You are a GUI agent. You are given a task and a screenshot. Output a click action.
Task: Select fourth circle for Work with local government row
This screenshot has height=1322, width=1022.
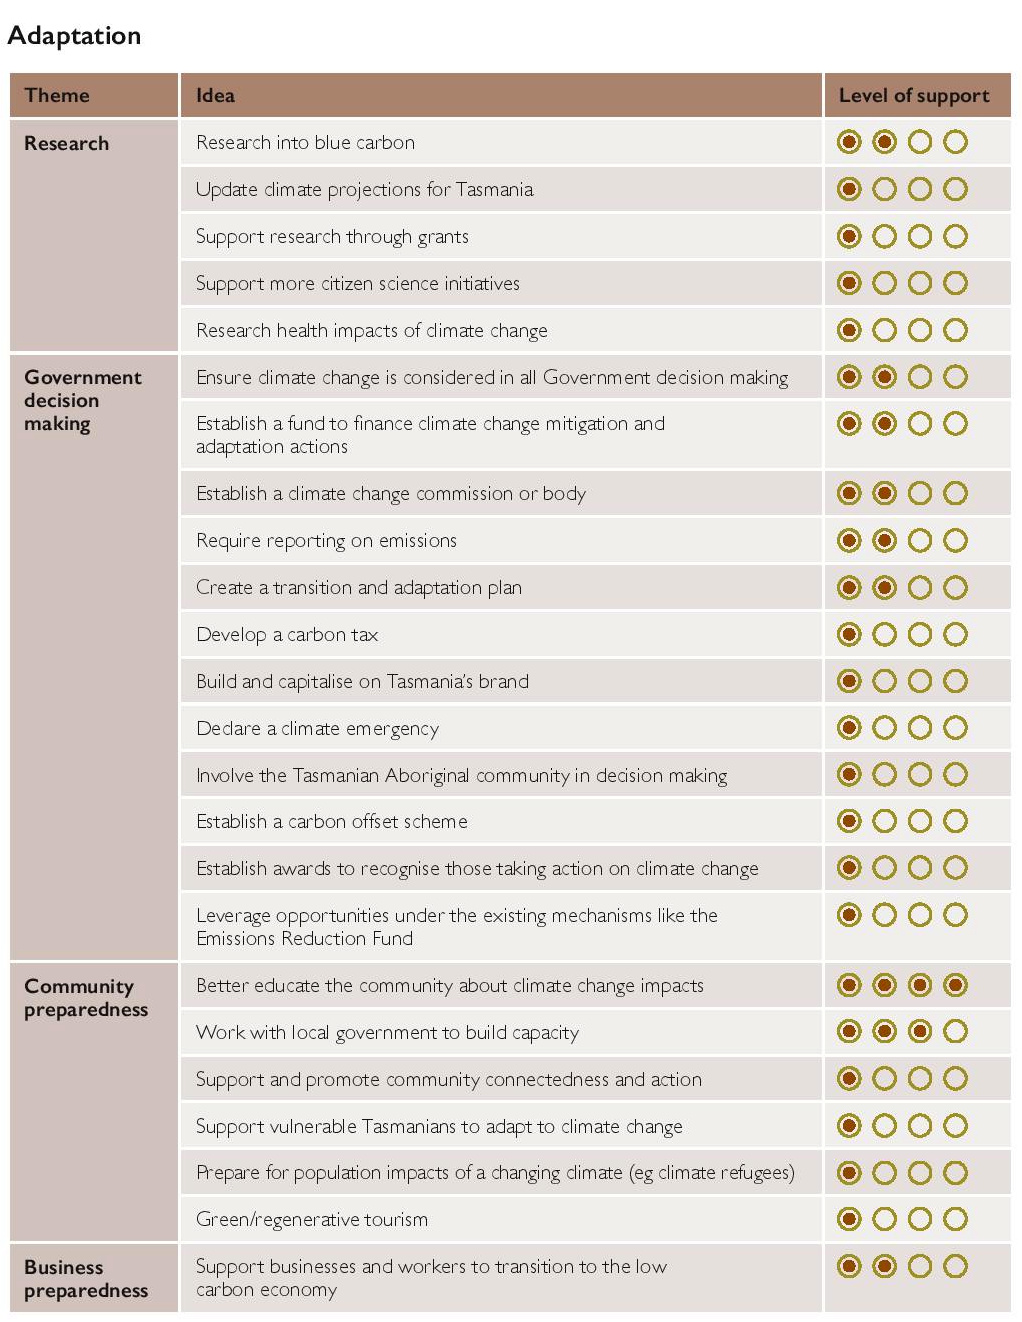tap(956, 1031)
